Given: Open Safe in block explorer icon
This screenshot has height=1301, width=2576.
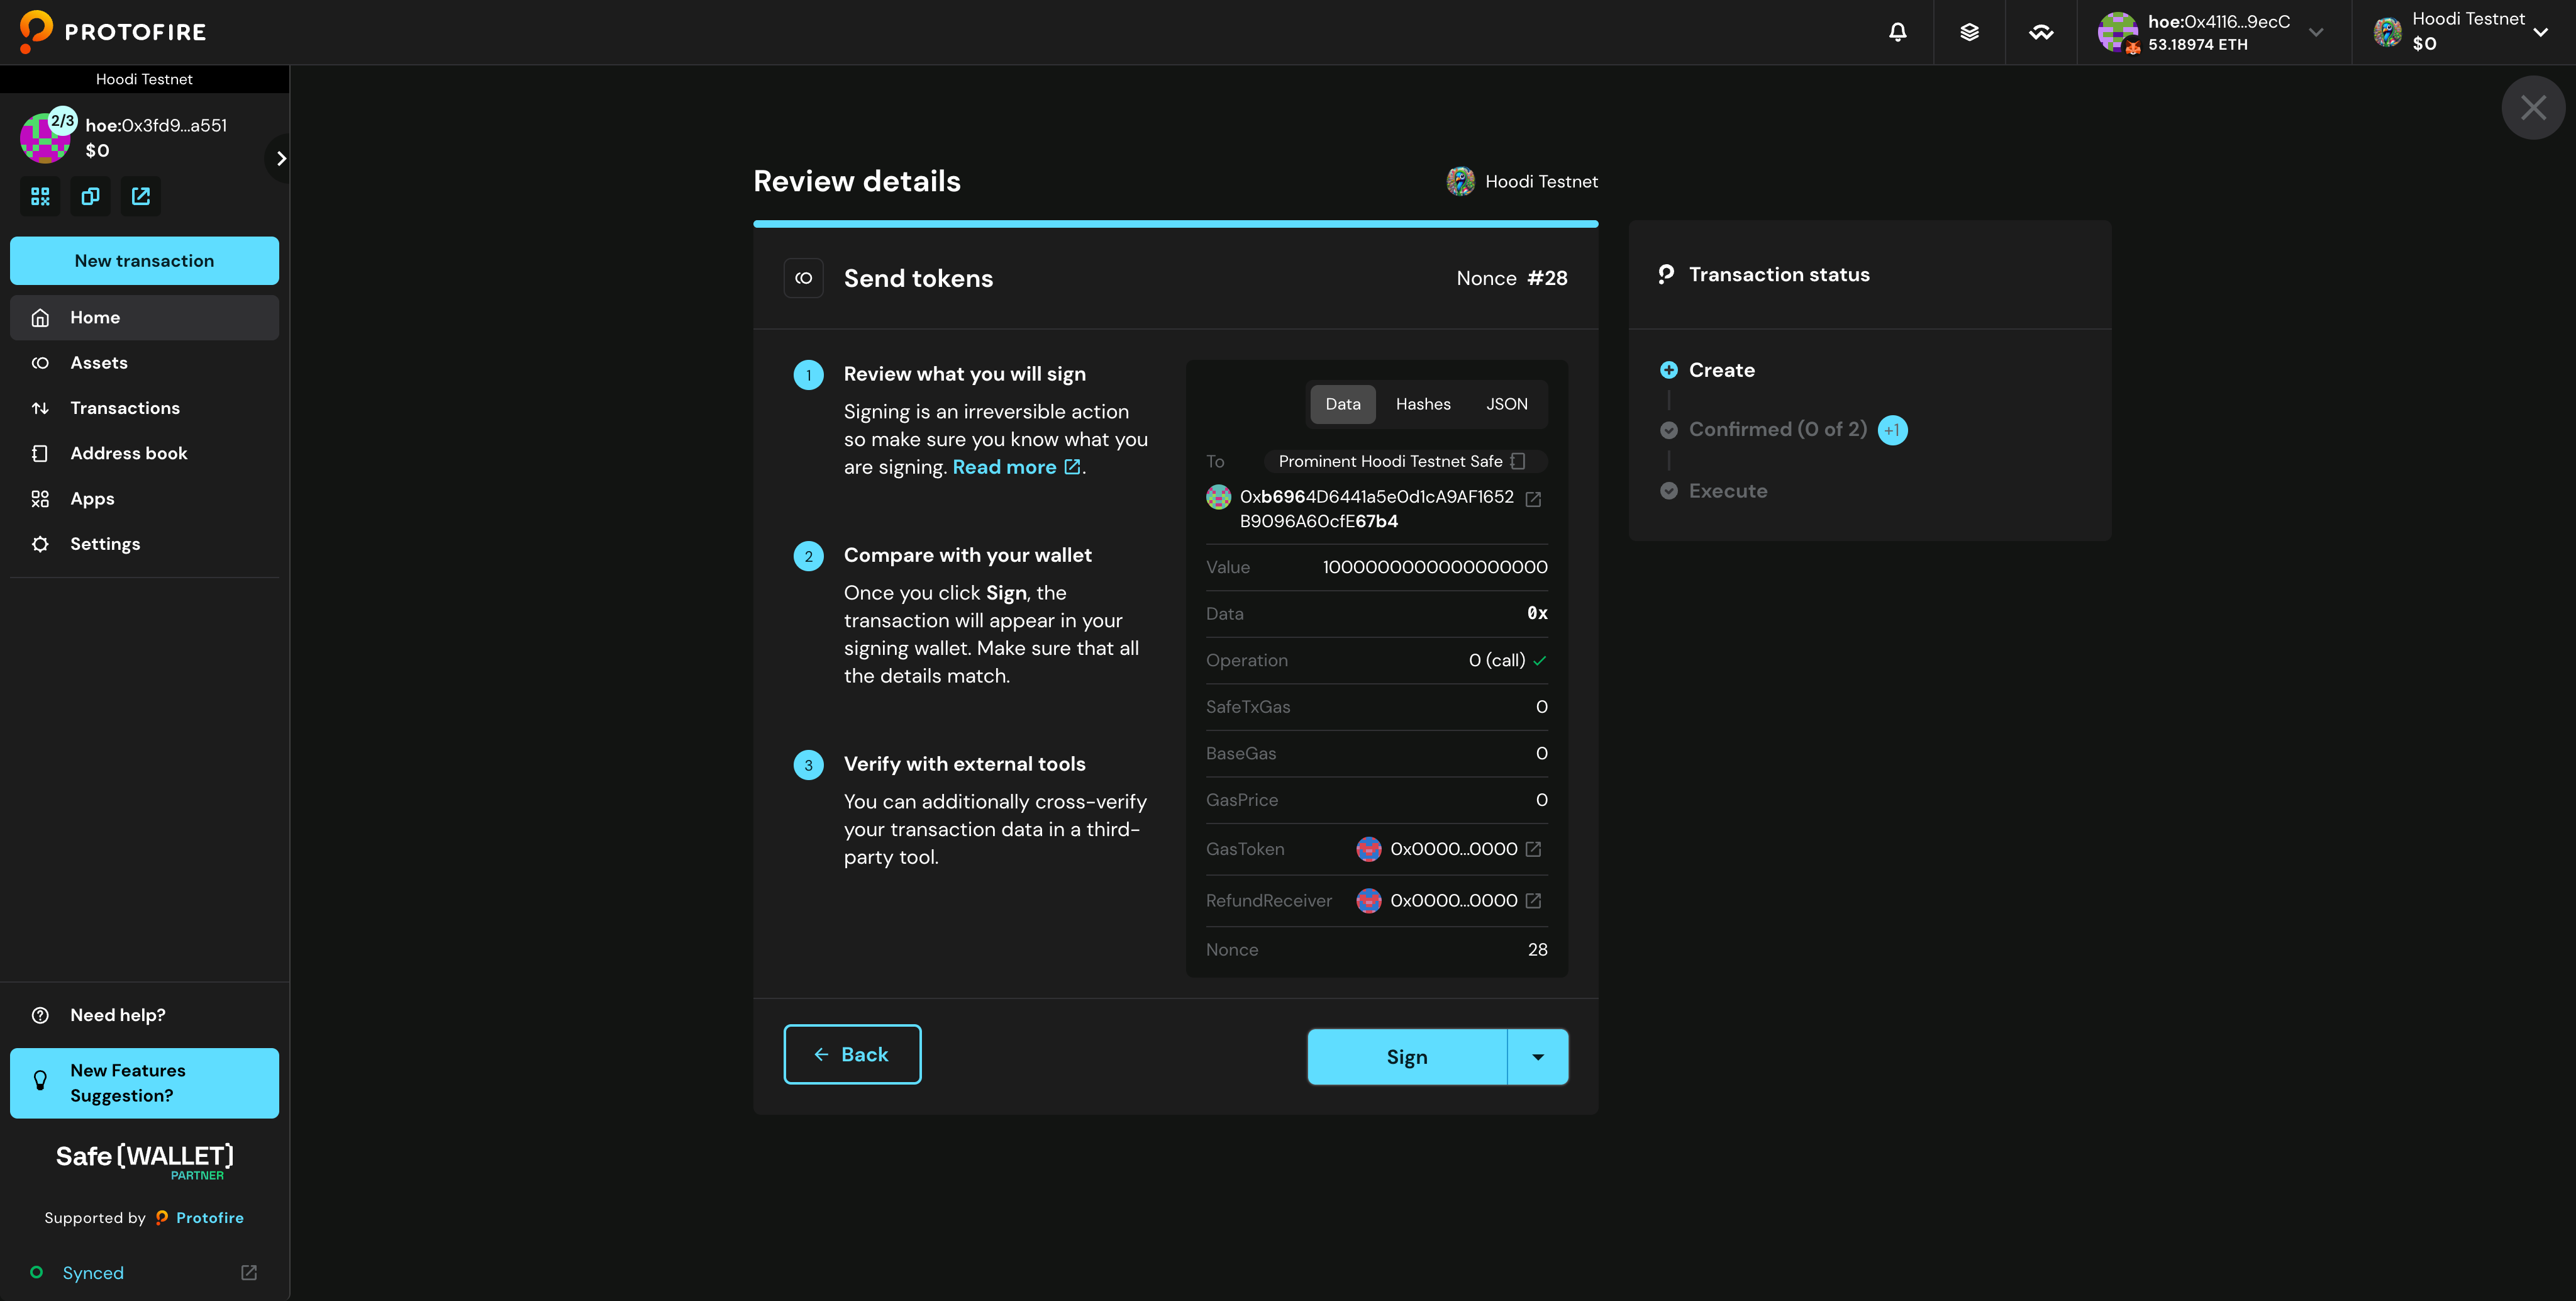Looking at the screenshot, I should [x=141, y=197].
